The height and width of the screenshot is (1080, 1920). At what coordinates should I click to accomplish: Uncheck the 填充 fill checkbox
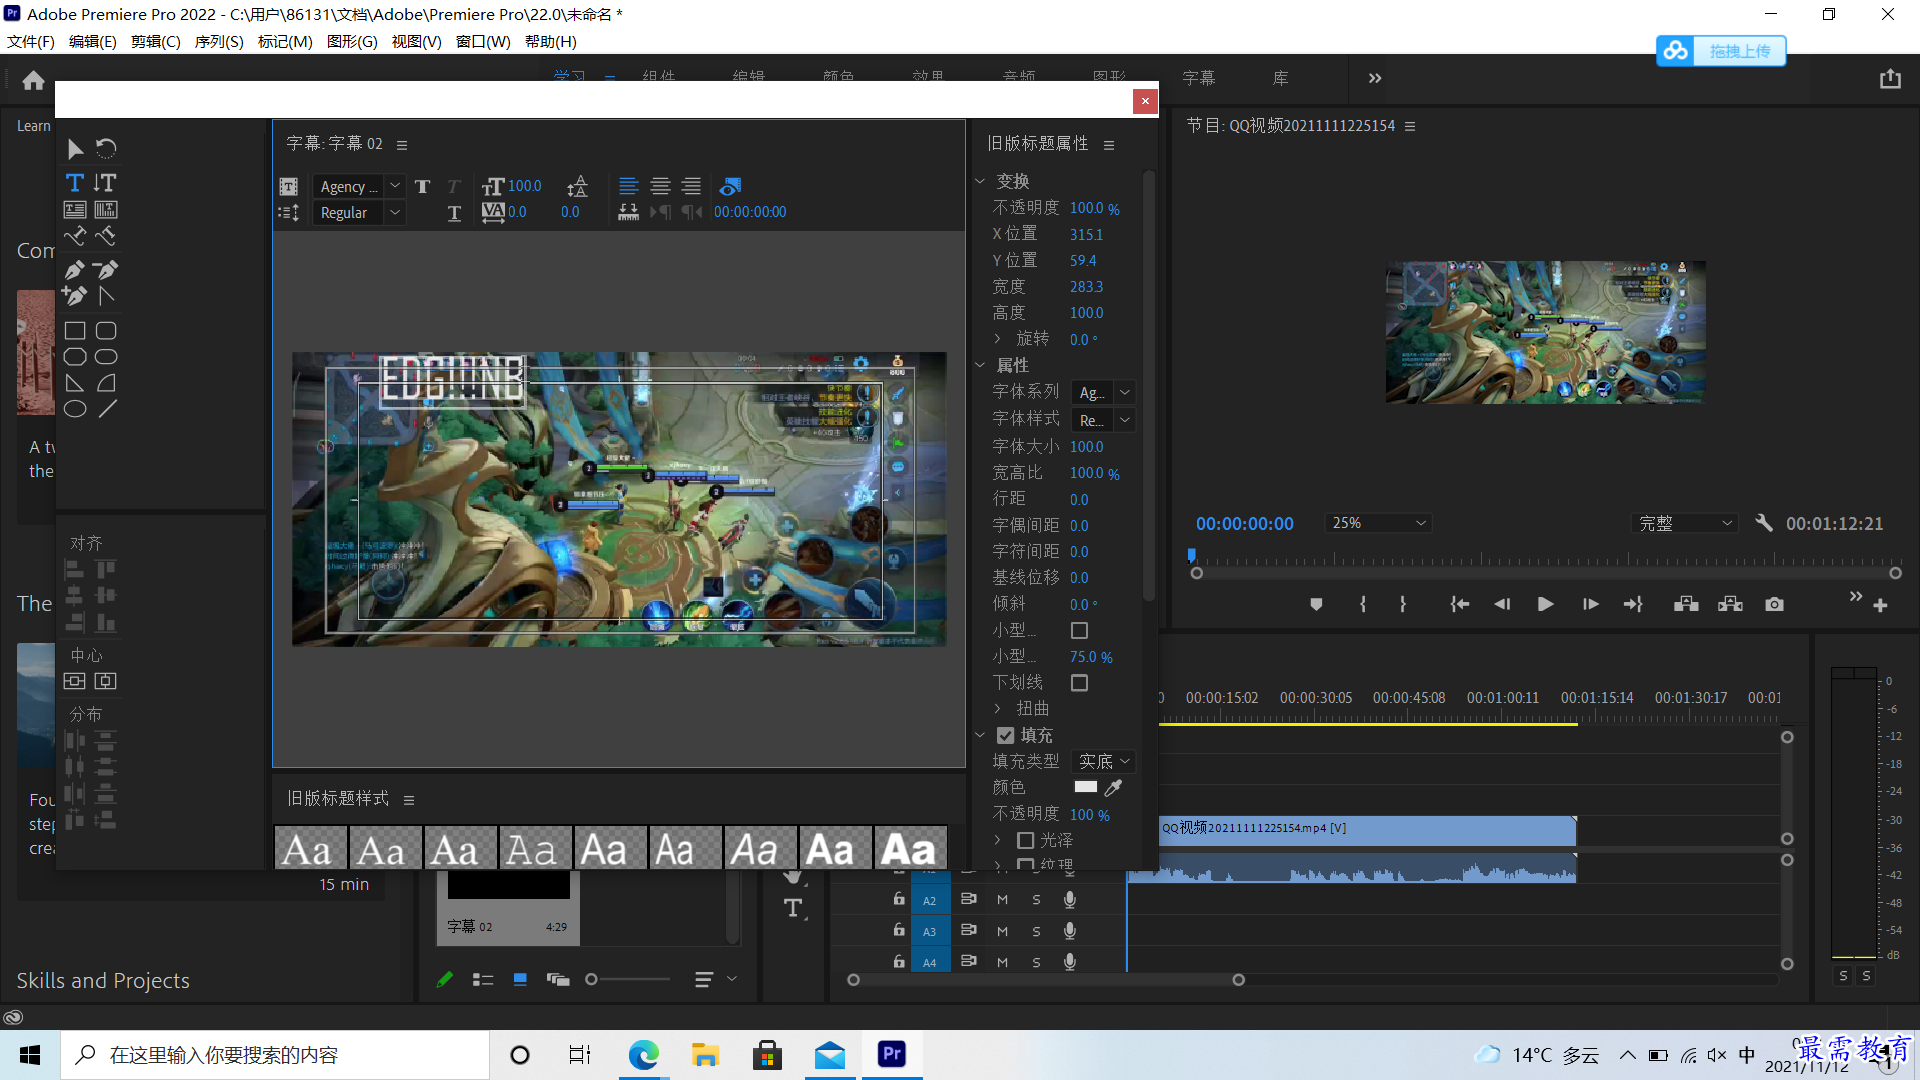(1006, 735)
